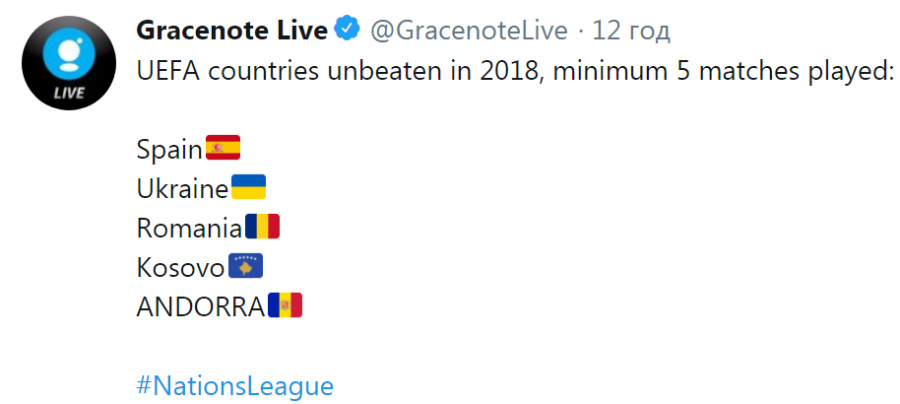This screenshot has height=404, width=900.
Task: Click the Romania flag emoji
Action: 262,226
